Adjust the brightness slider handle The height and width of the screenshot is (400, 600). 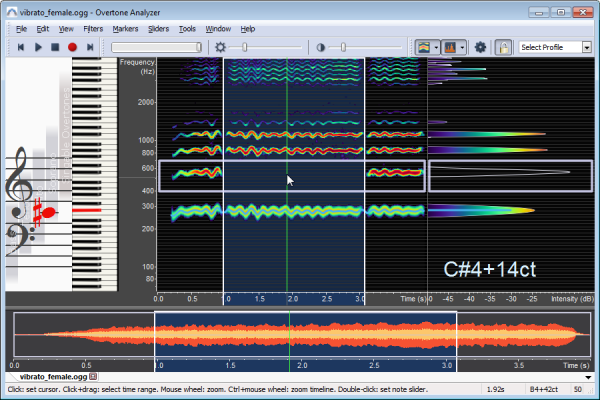pos(245,47)
